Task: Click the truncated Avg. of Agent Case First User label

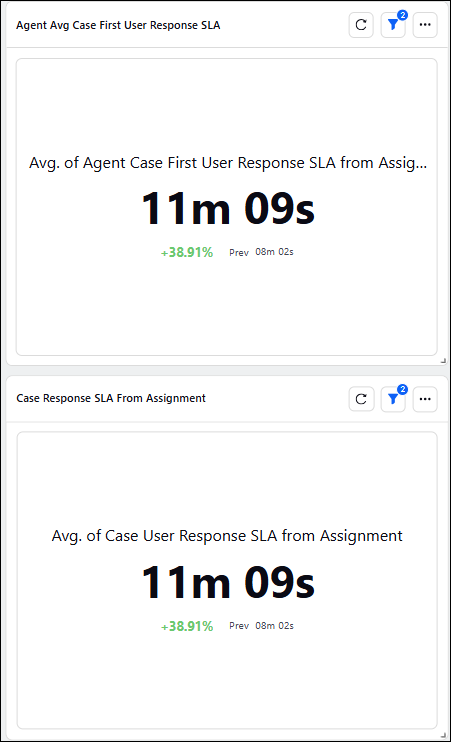Action: pyautogui.click(x=228, y=163)
